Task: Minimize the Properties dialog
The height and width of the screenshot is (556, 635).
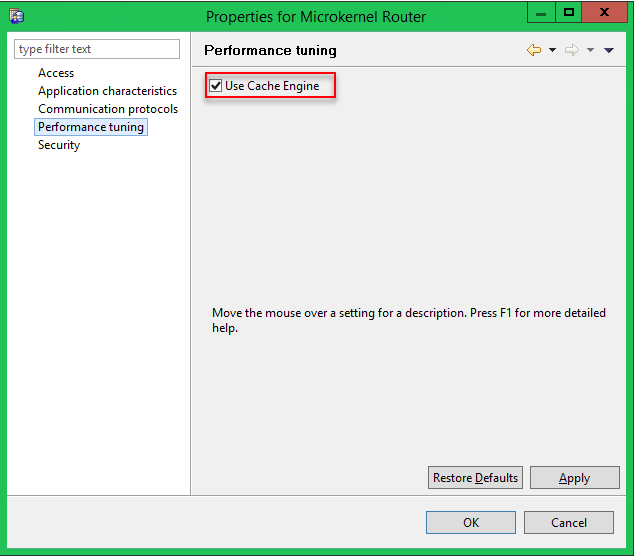Action: pos(541,13)
